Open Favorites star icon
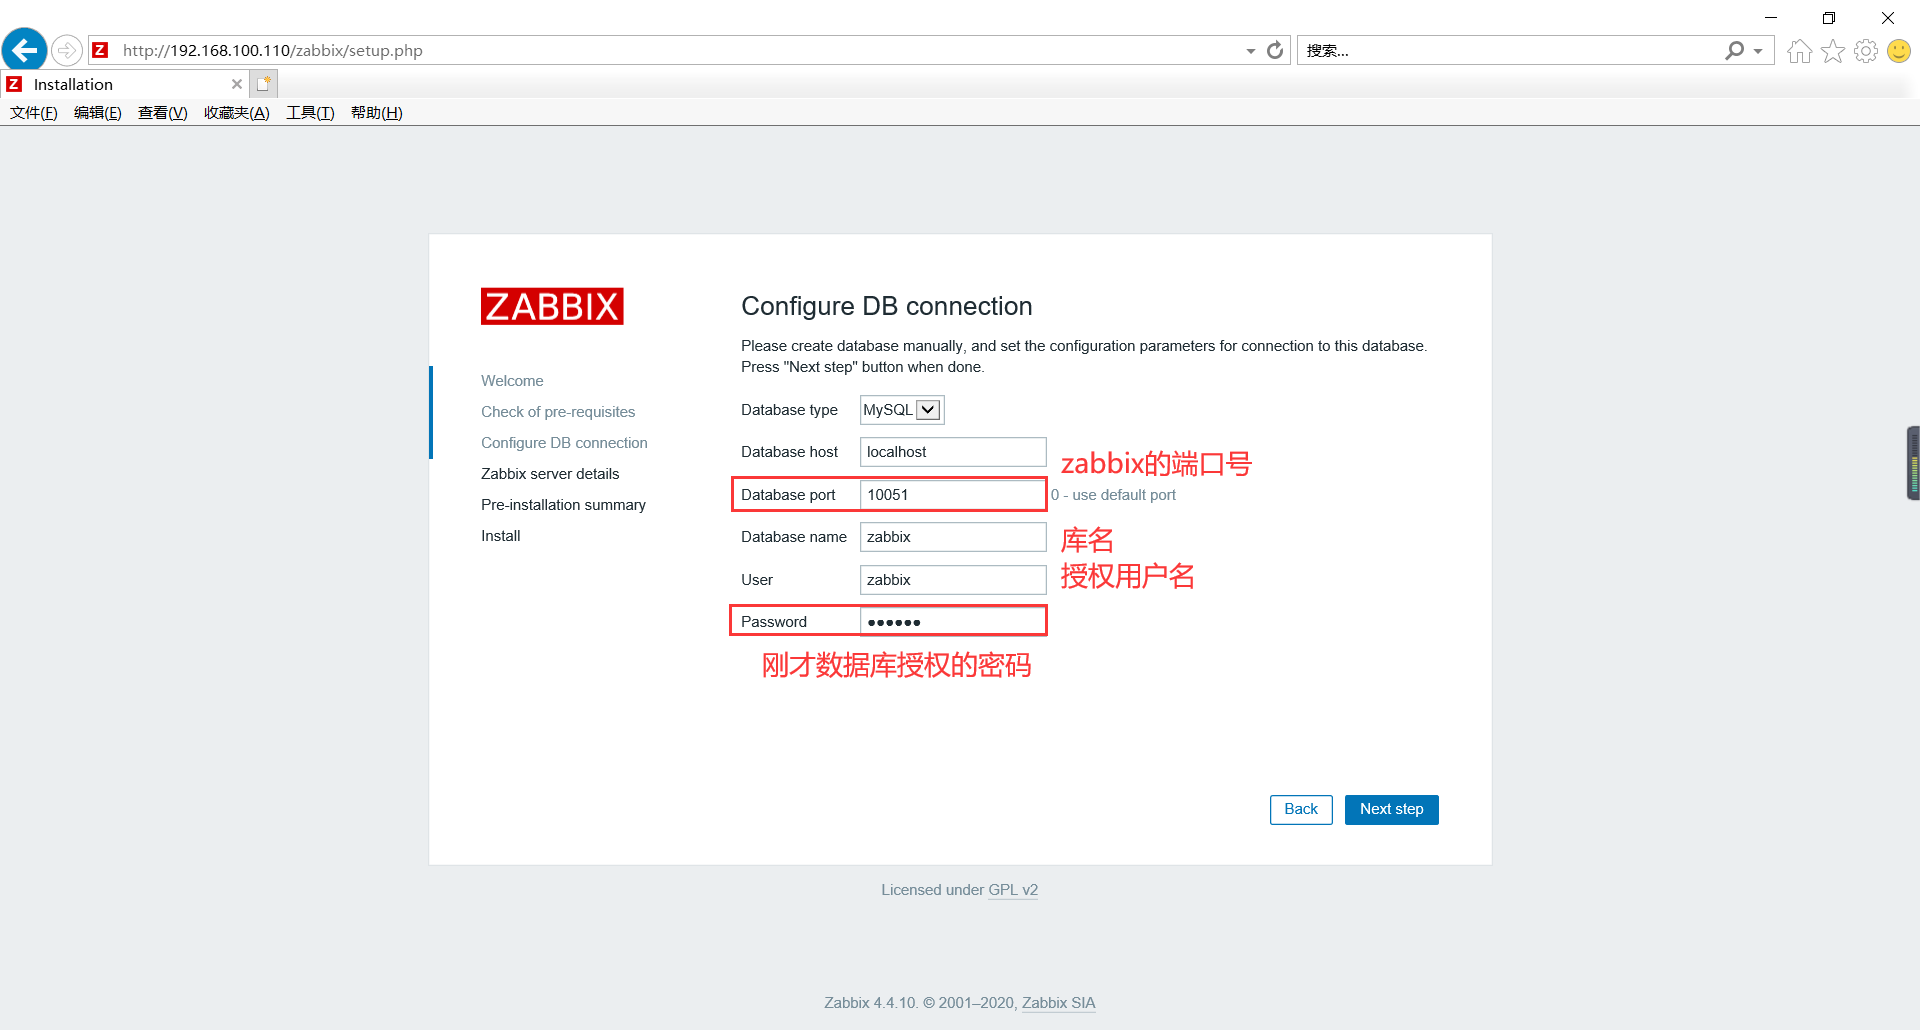1920x1030 pixels. click(x=1833, y=51)
